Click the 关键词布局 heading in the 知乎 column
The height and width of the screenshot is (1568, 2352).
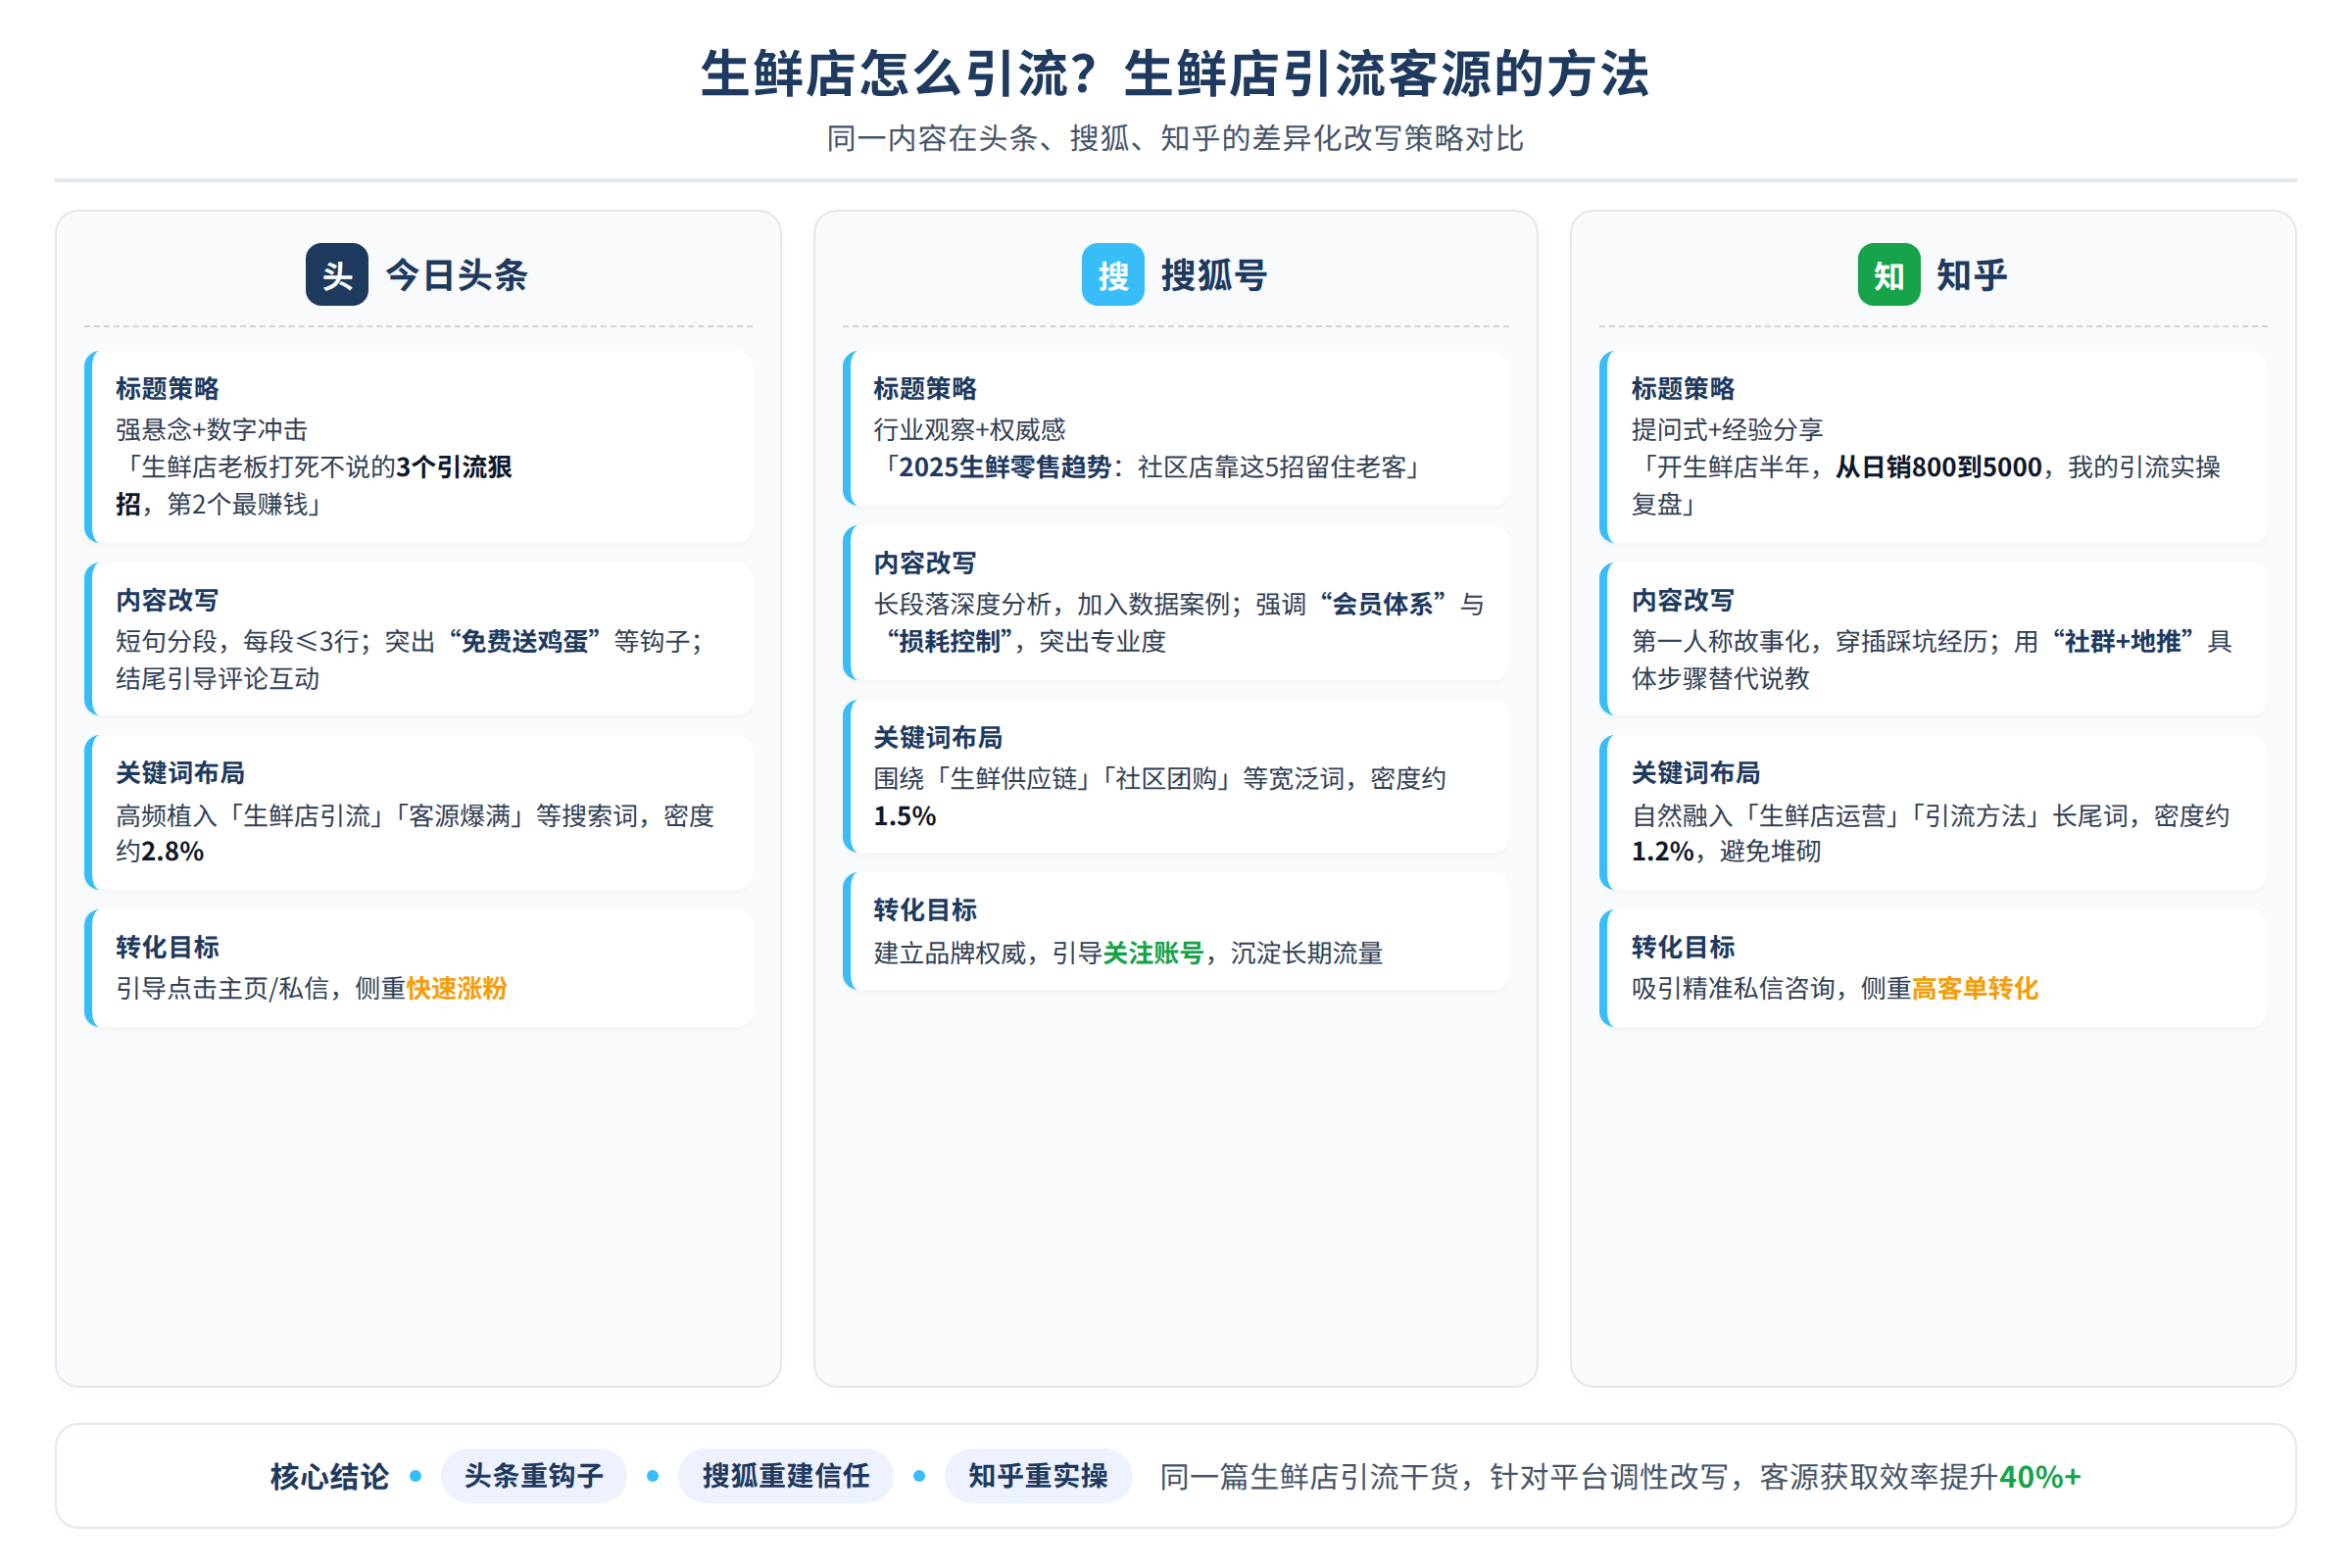pos(1696,773)
